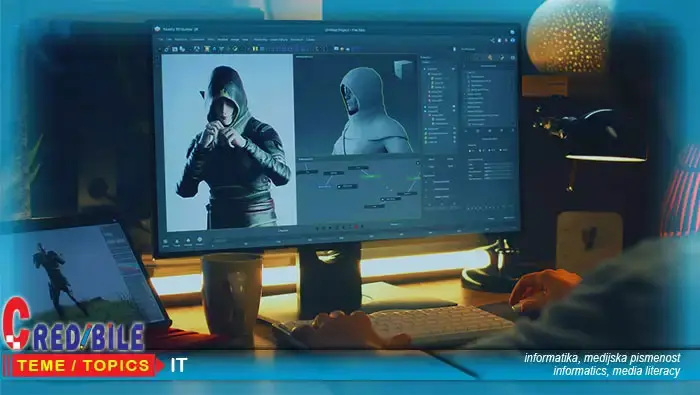Click the red record button in playback controls
Image resolution: width=700 pixels, height=395 pixels.
pos(356,226)
